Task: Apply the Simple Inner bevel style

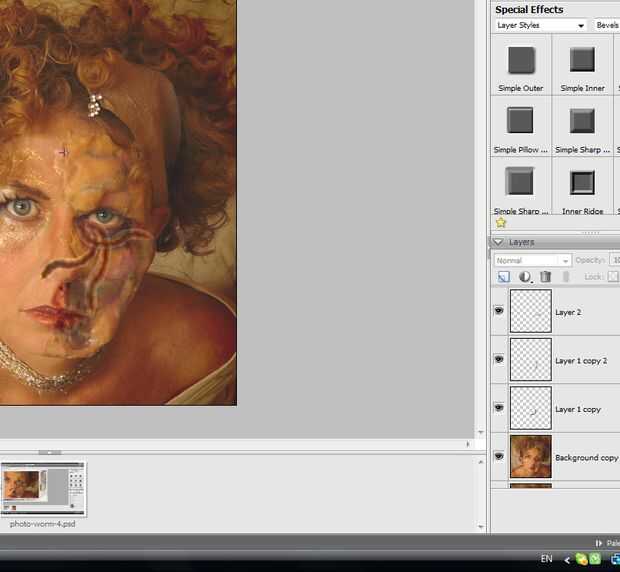Action: [582, 61]
